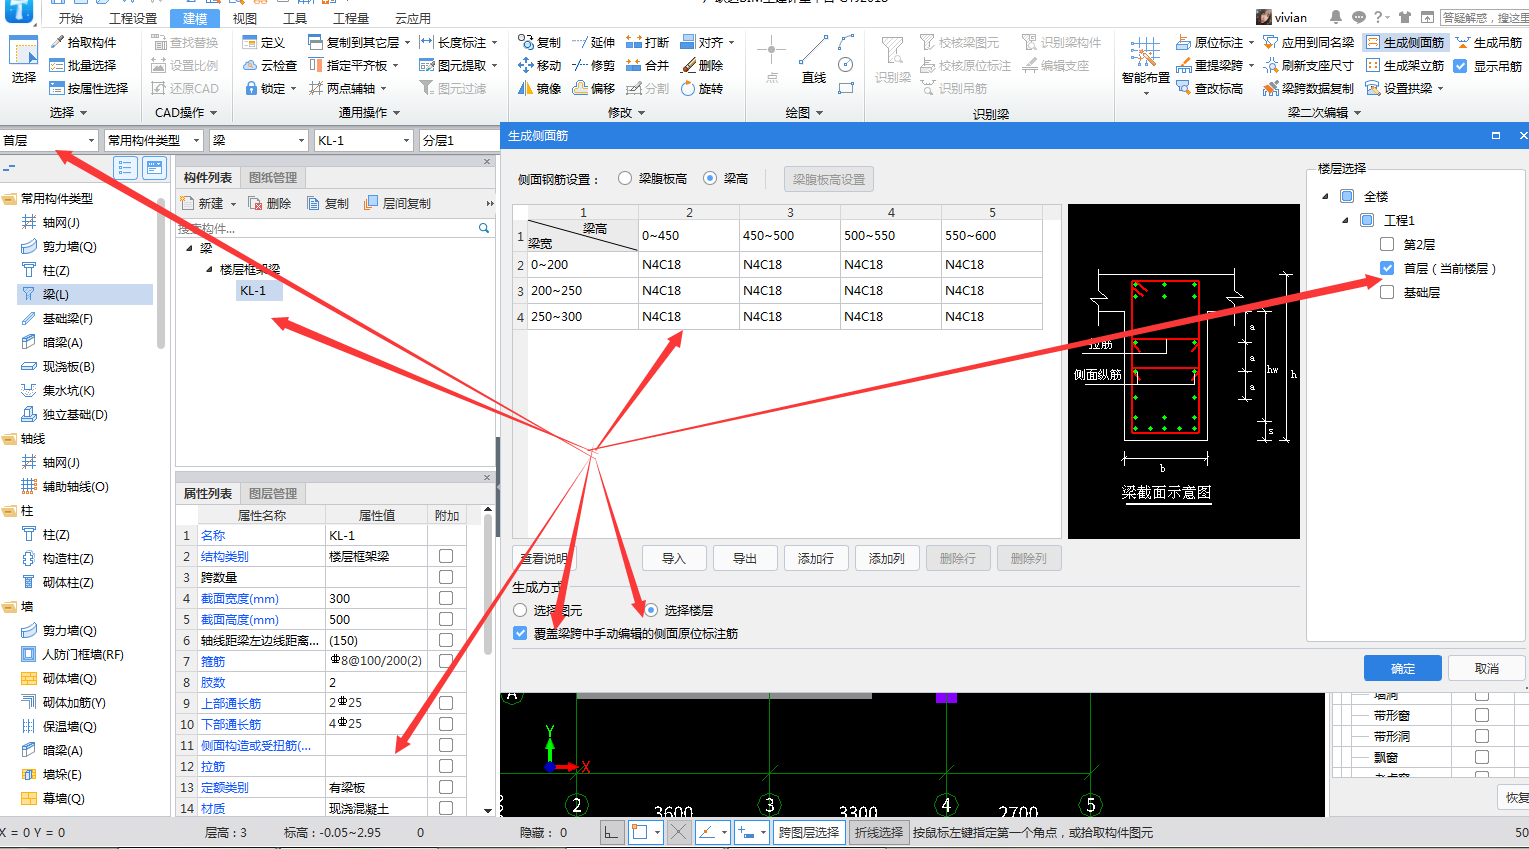The height and width of the screenshot is (849, 1529).
Task: Click the 生成侧面筋 ribbon tool
Action: point(1405,42)
